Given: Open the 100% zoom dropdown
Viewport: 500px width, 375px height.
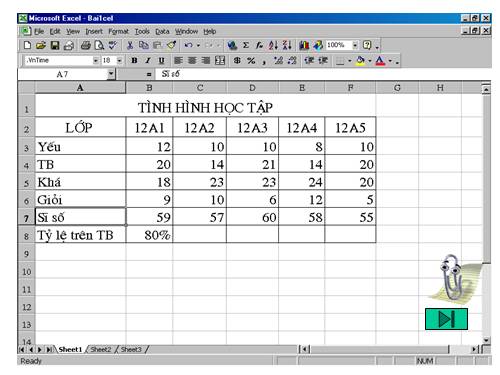Looking at the screenshot, I should (355, 45).
